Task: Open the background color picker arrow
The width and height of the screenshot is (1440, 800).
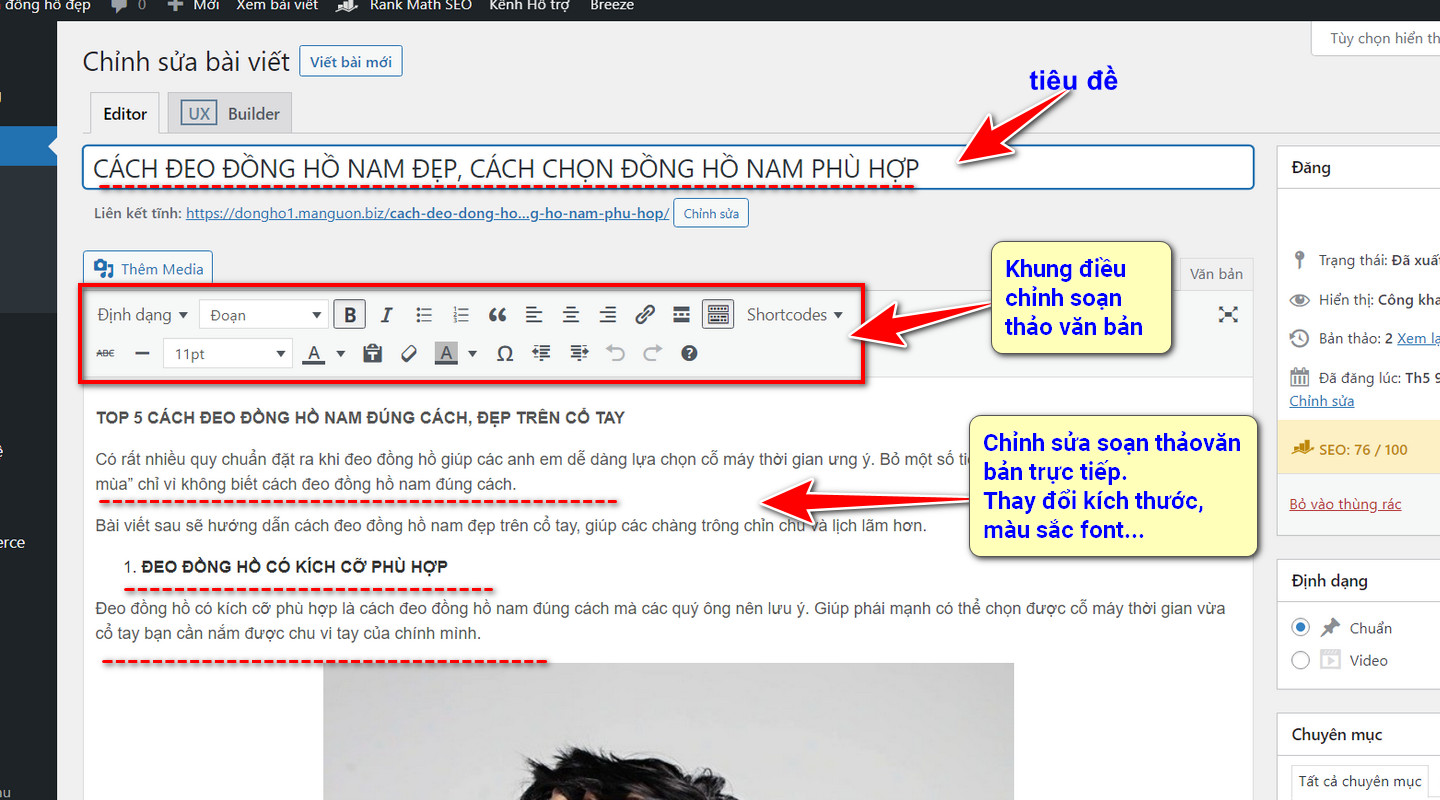Action: (x=472, y=353)
